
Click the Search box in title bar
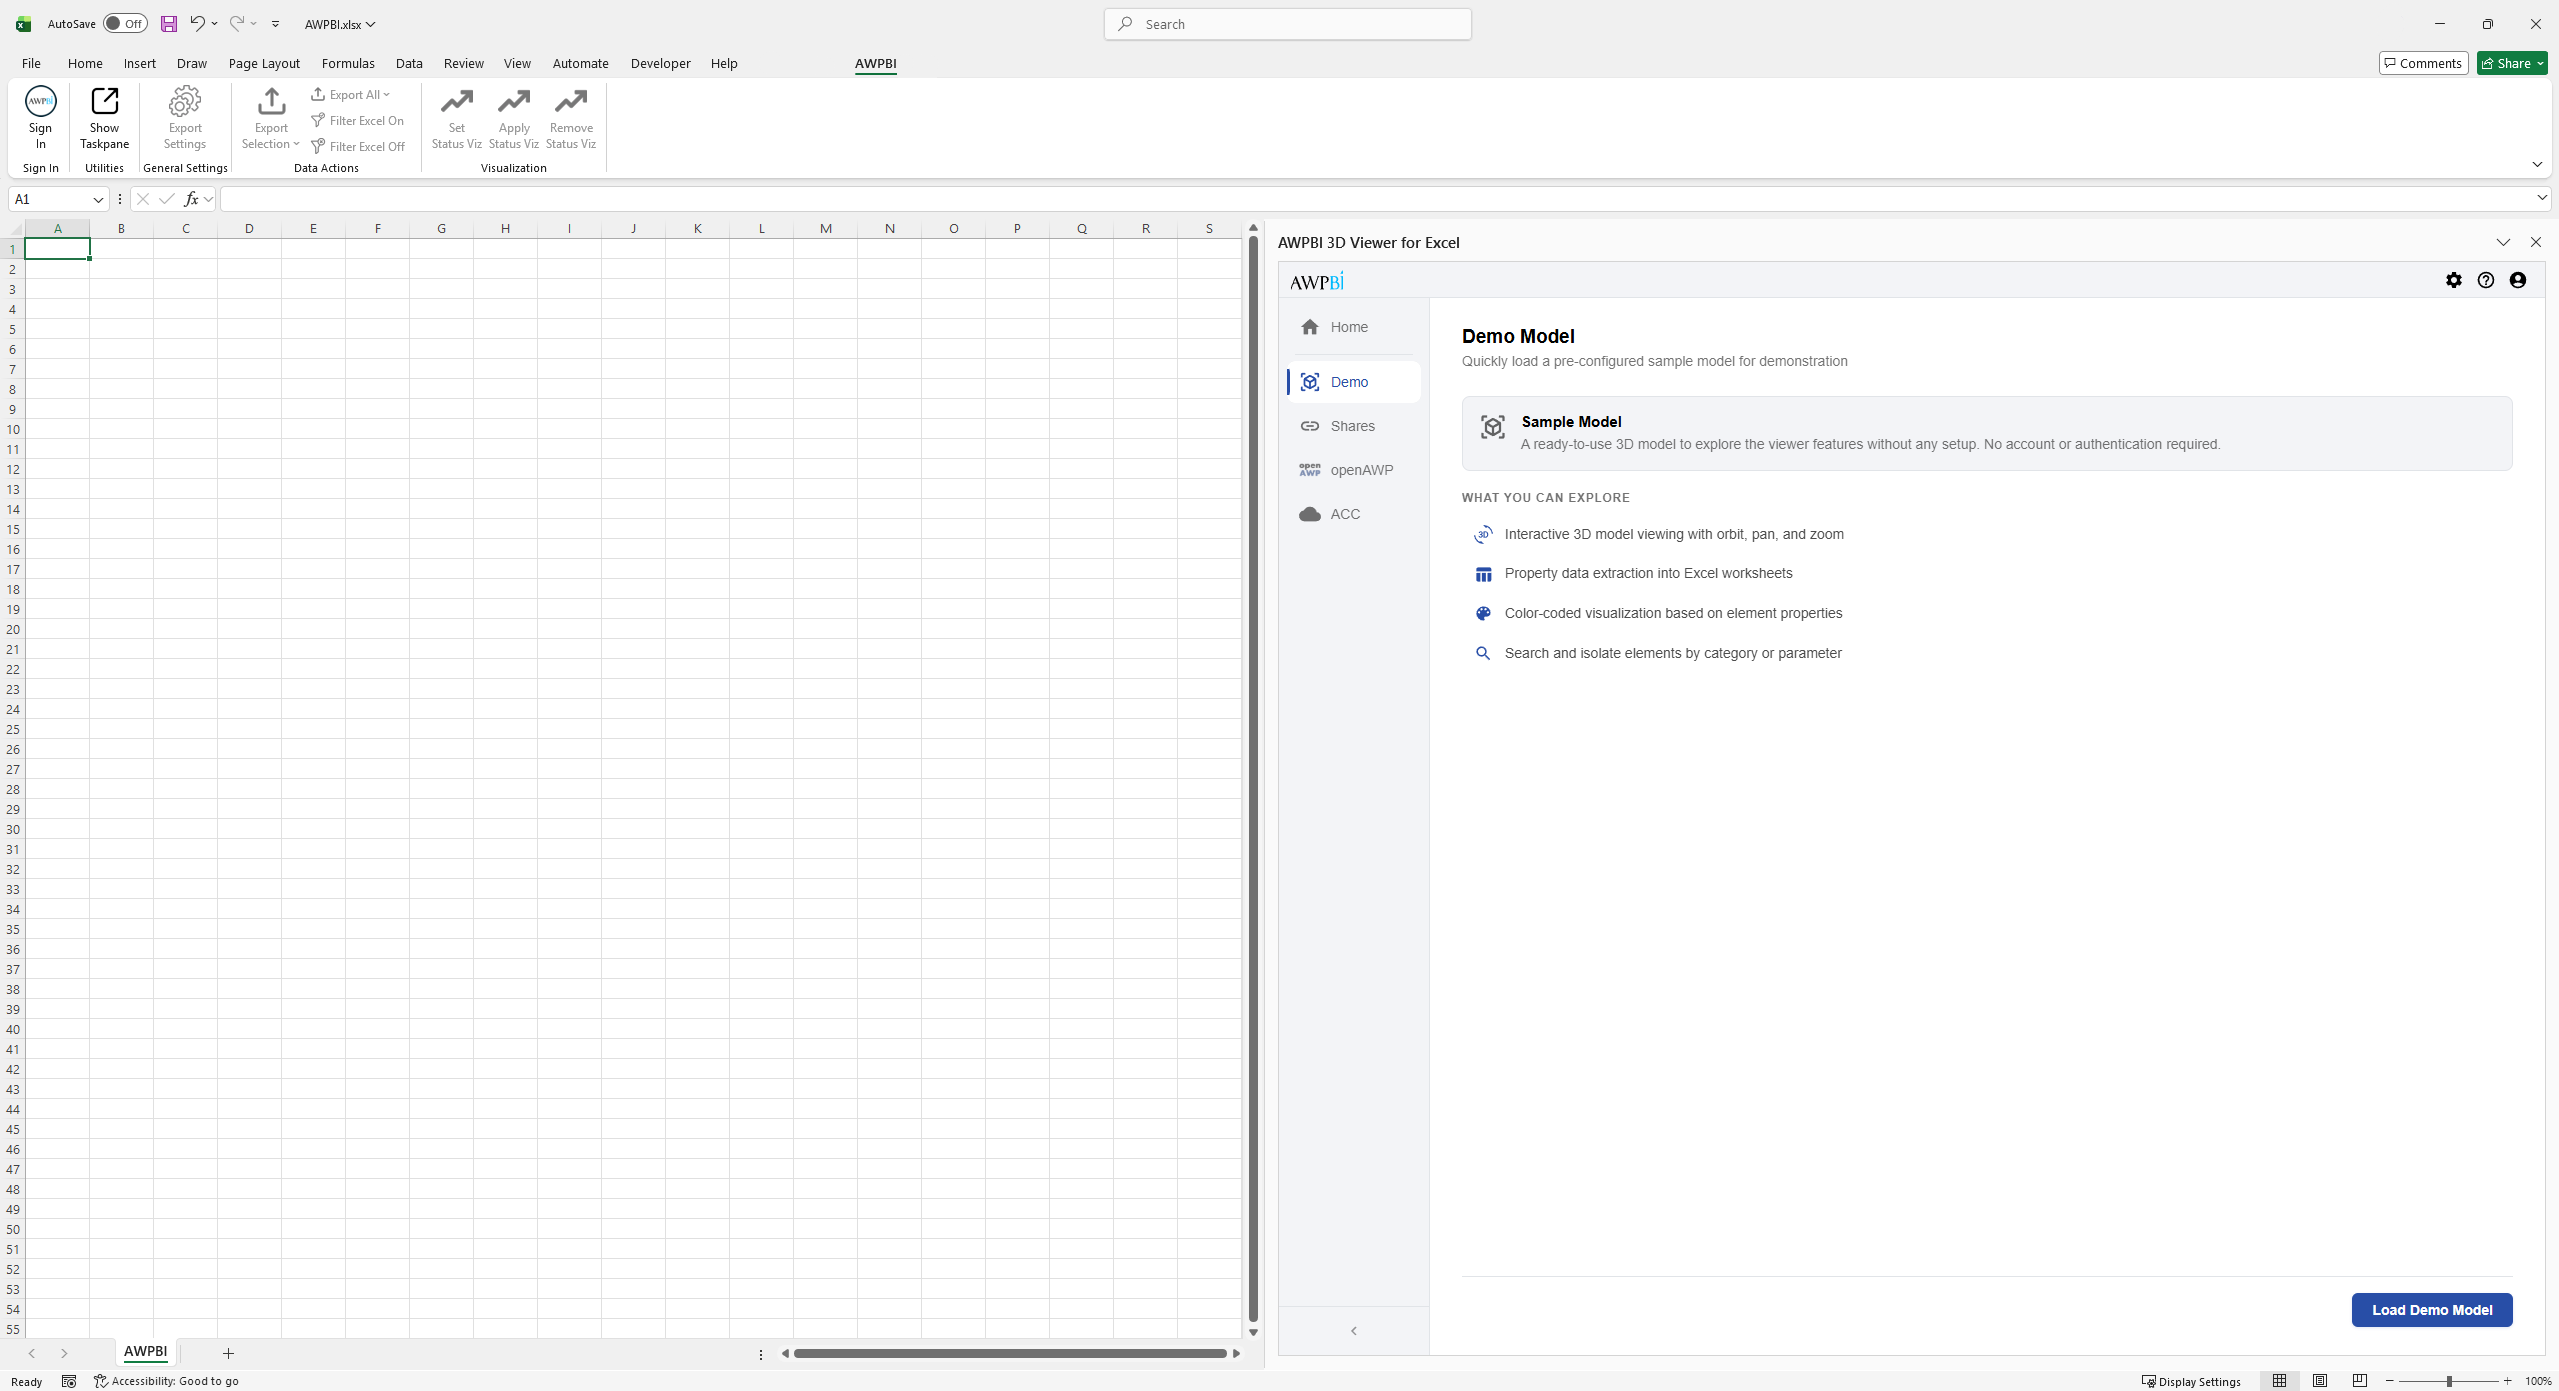coord(1287,24)
